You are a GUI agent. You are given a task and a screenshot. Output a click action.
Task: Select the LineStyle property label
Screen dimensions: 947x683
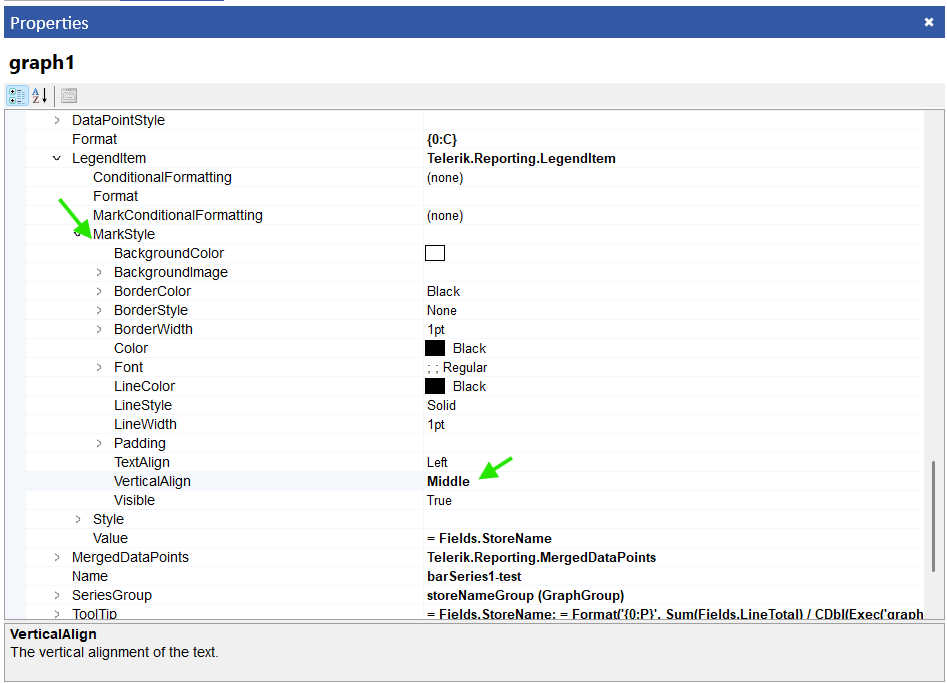[143, 405]
